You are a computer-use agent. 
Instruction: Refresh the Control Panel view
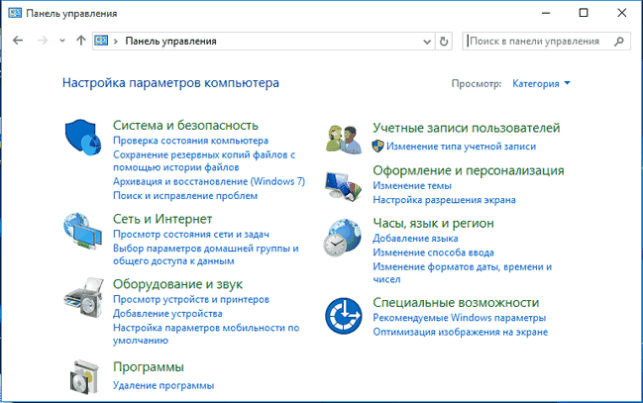tap(444, 41)
